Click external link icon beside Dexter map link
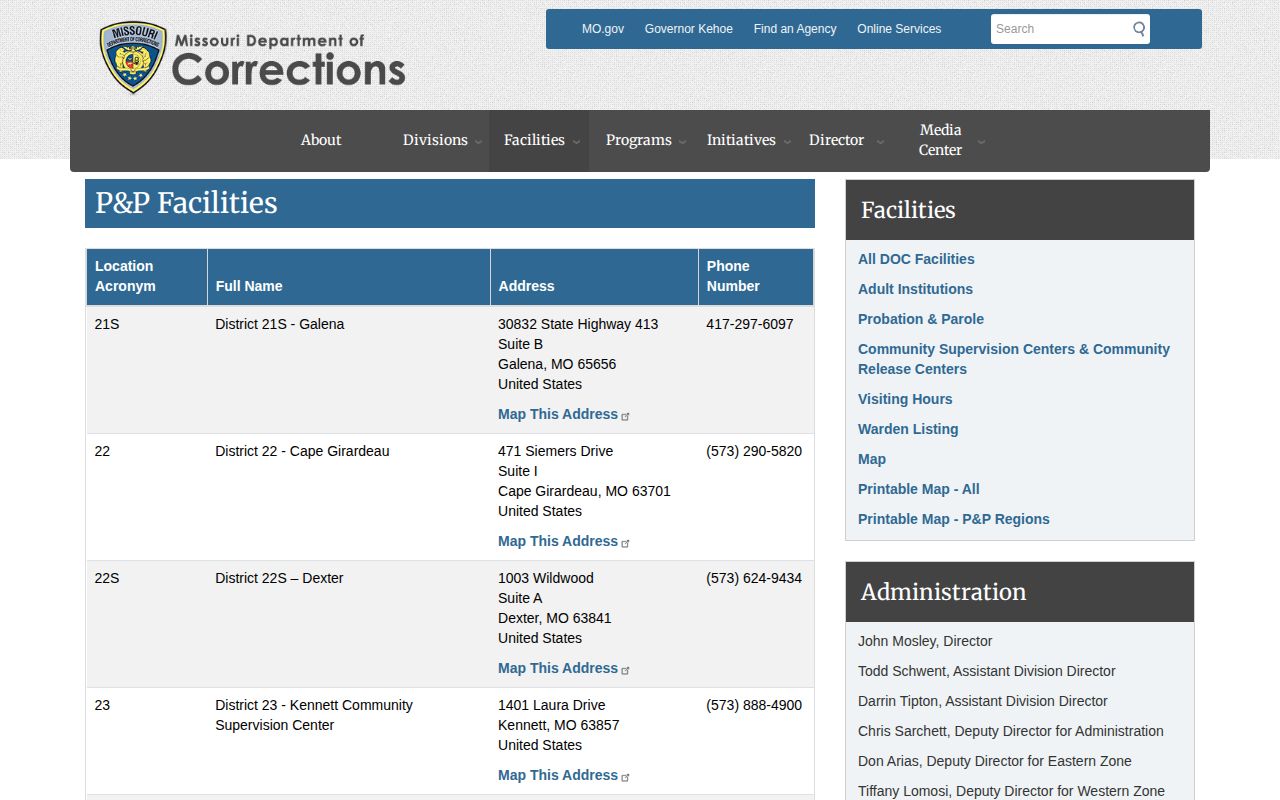 click(626, 670)
